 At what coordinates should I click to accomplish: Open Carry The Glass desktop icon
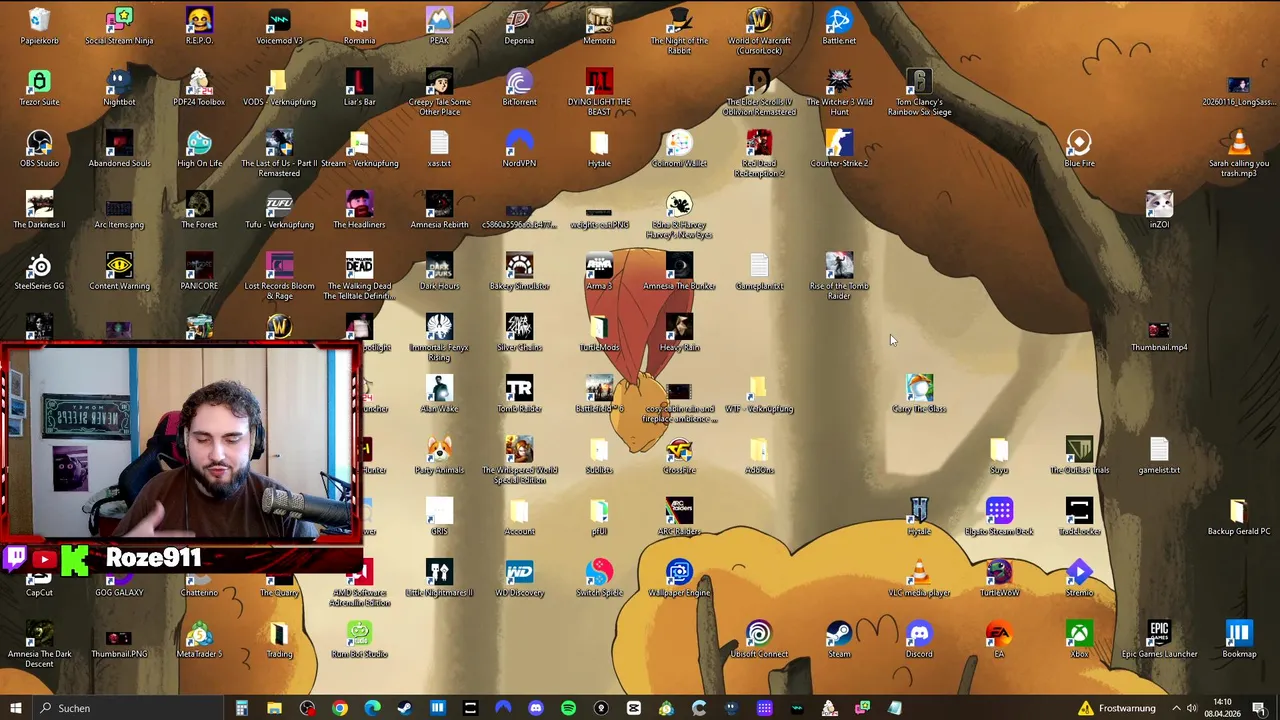919,393
